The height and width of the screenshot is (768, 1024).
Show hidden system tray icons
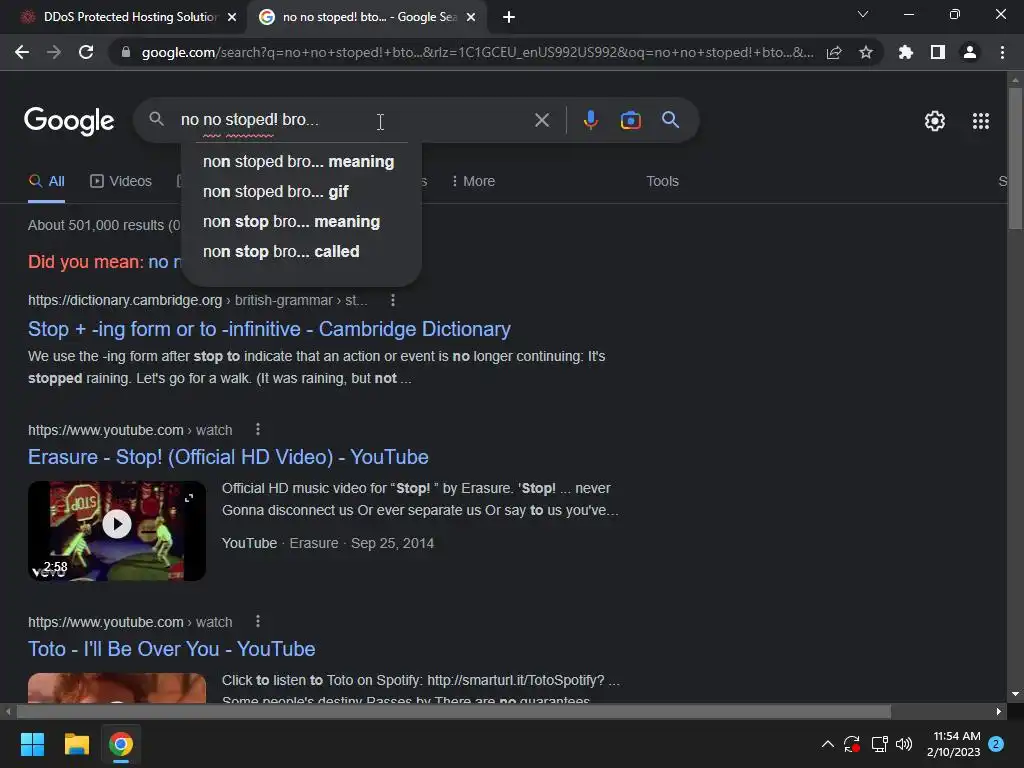pos(827,744)
